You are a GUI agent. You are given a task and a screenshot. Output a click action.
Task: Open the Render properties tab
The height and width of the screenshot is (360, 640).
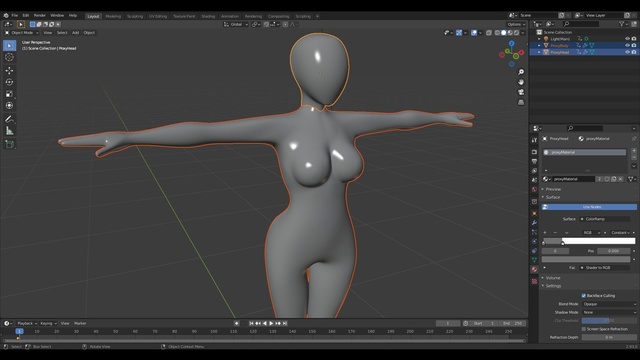point(534,152)
